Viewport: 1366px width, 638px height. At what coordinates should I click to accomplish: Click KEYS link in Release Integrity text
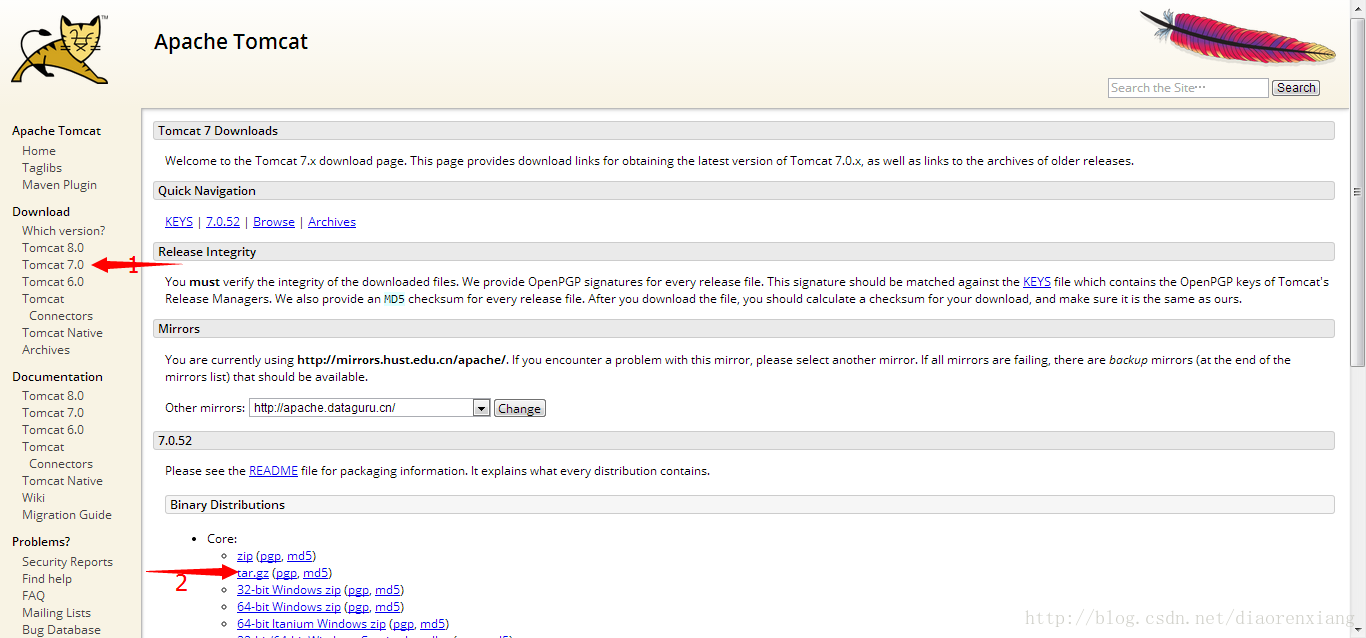pos(1037,282)
